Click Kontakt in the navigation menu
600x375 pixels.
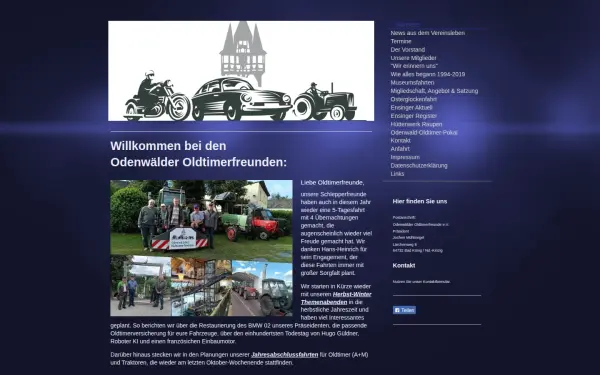(x=400, y=140)
